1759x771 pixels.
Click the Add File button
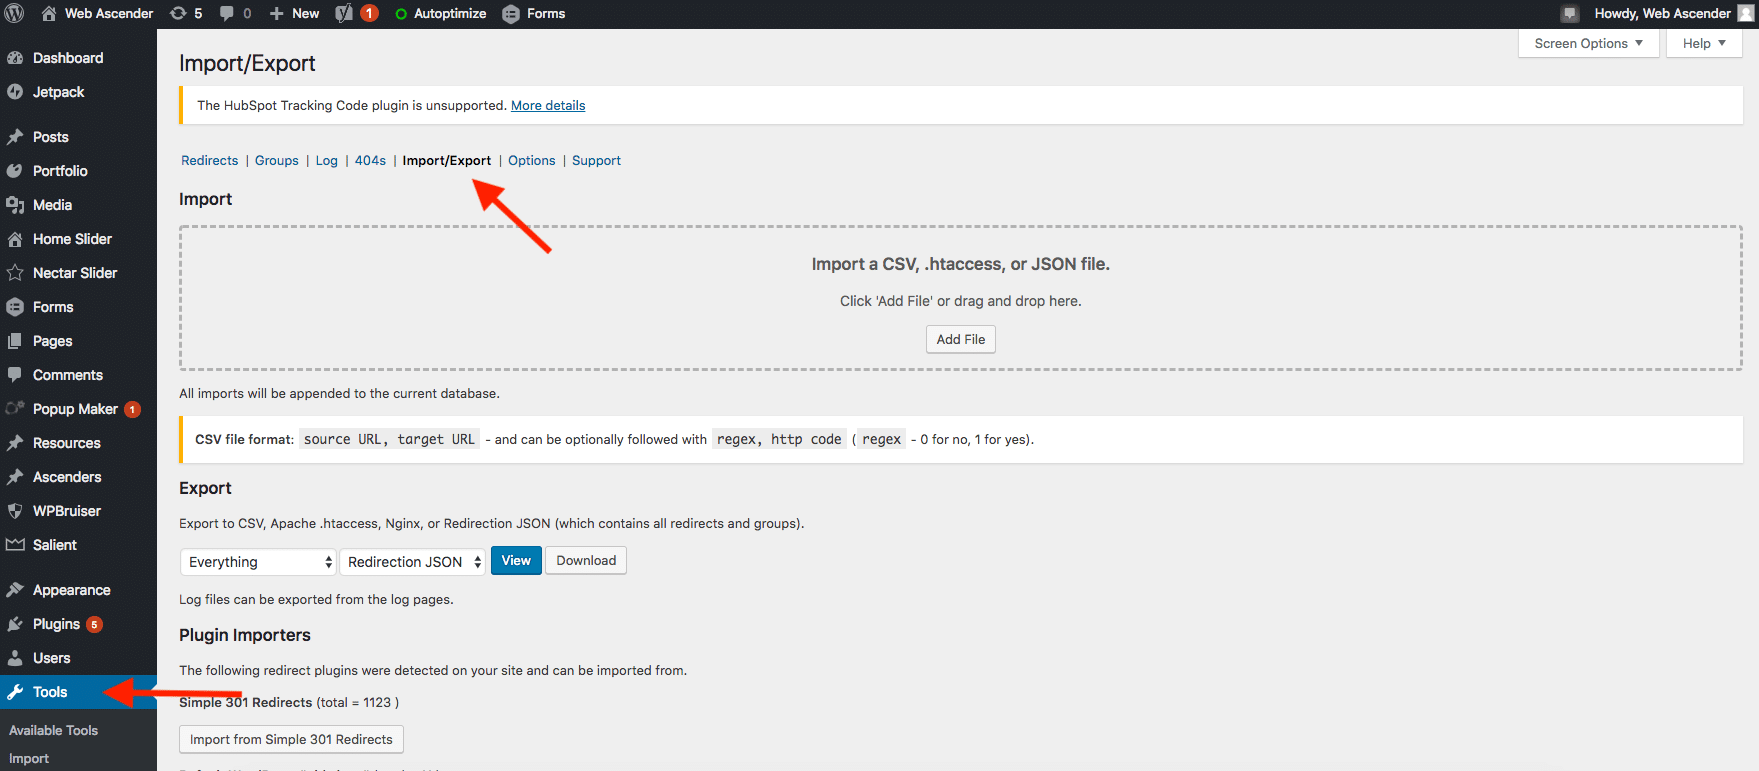(x=960, y=340)
